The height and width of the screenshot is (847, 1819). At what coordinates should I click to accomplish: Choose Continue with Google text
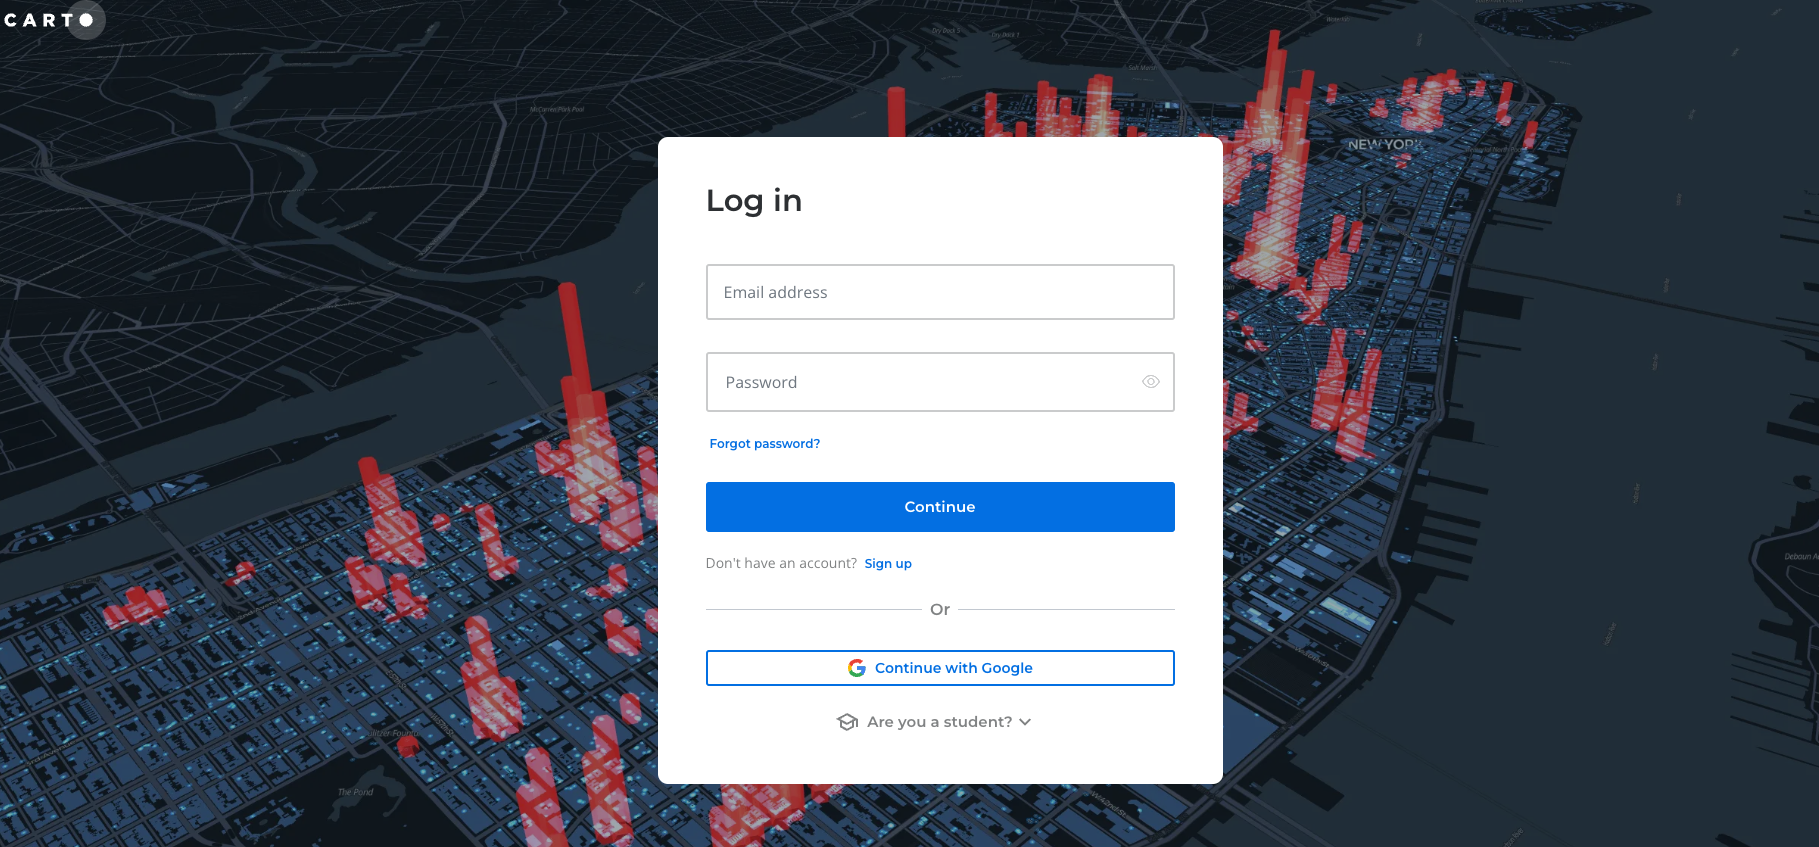[953, 668]
